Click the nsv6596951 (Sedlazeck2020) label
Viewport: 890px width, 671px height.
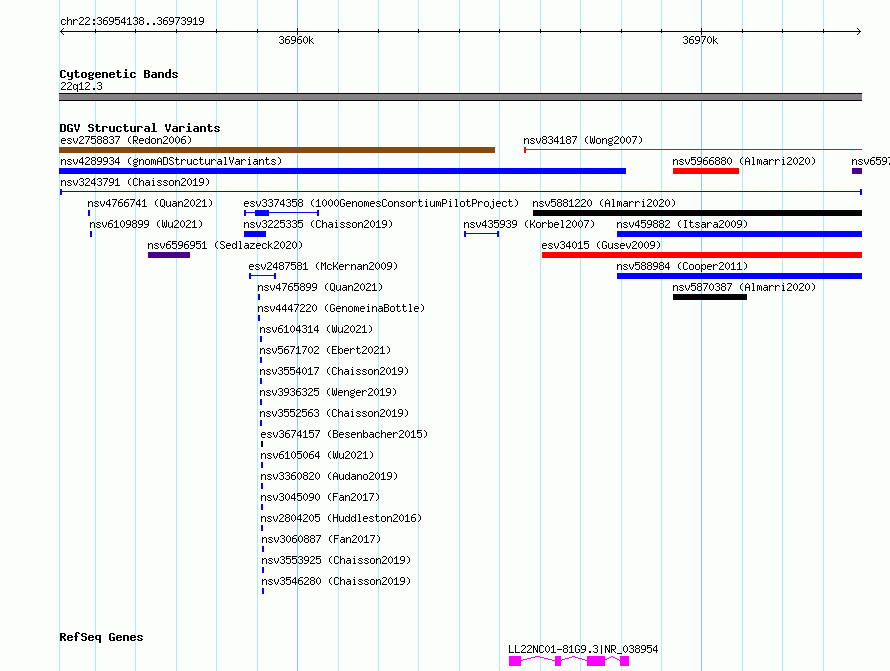click(225, 245)
